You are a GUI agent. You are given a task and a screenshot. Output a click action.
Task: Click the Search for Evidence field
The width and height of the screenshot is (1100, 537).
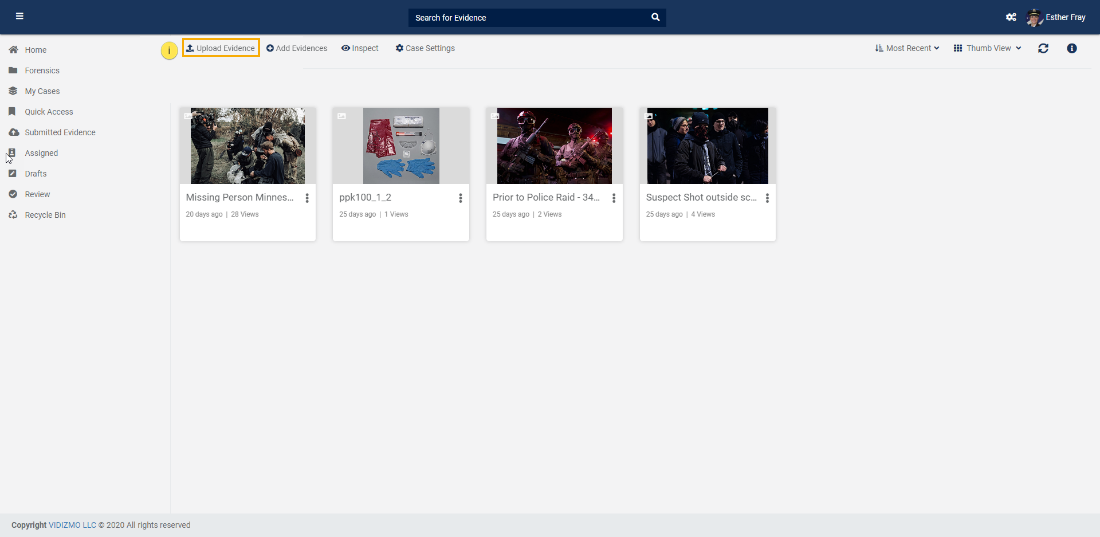pyautogui.click(x=528, y=18)
